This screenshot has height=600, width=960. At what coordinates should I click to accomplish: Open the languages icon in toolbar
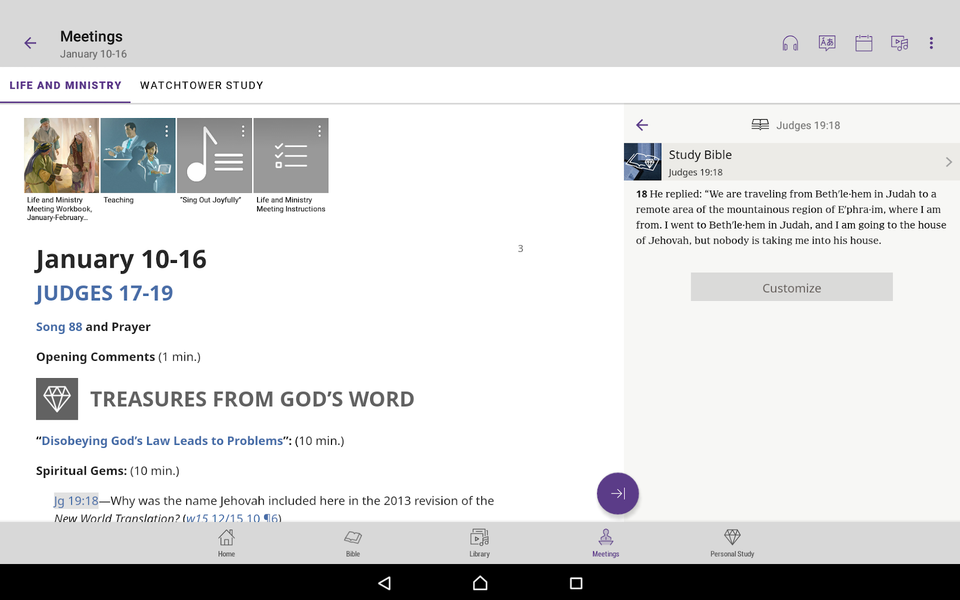(x=827, y=43)
